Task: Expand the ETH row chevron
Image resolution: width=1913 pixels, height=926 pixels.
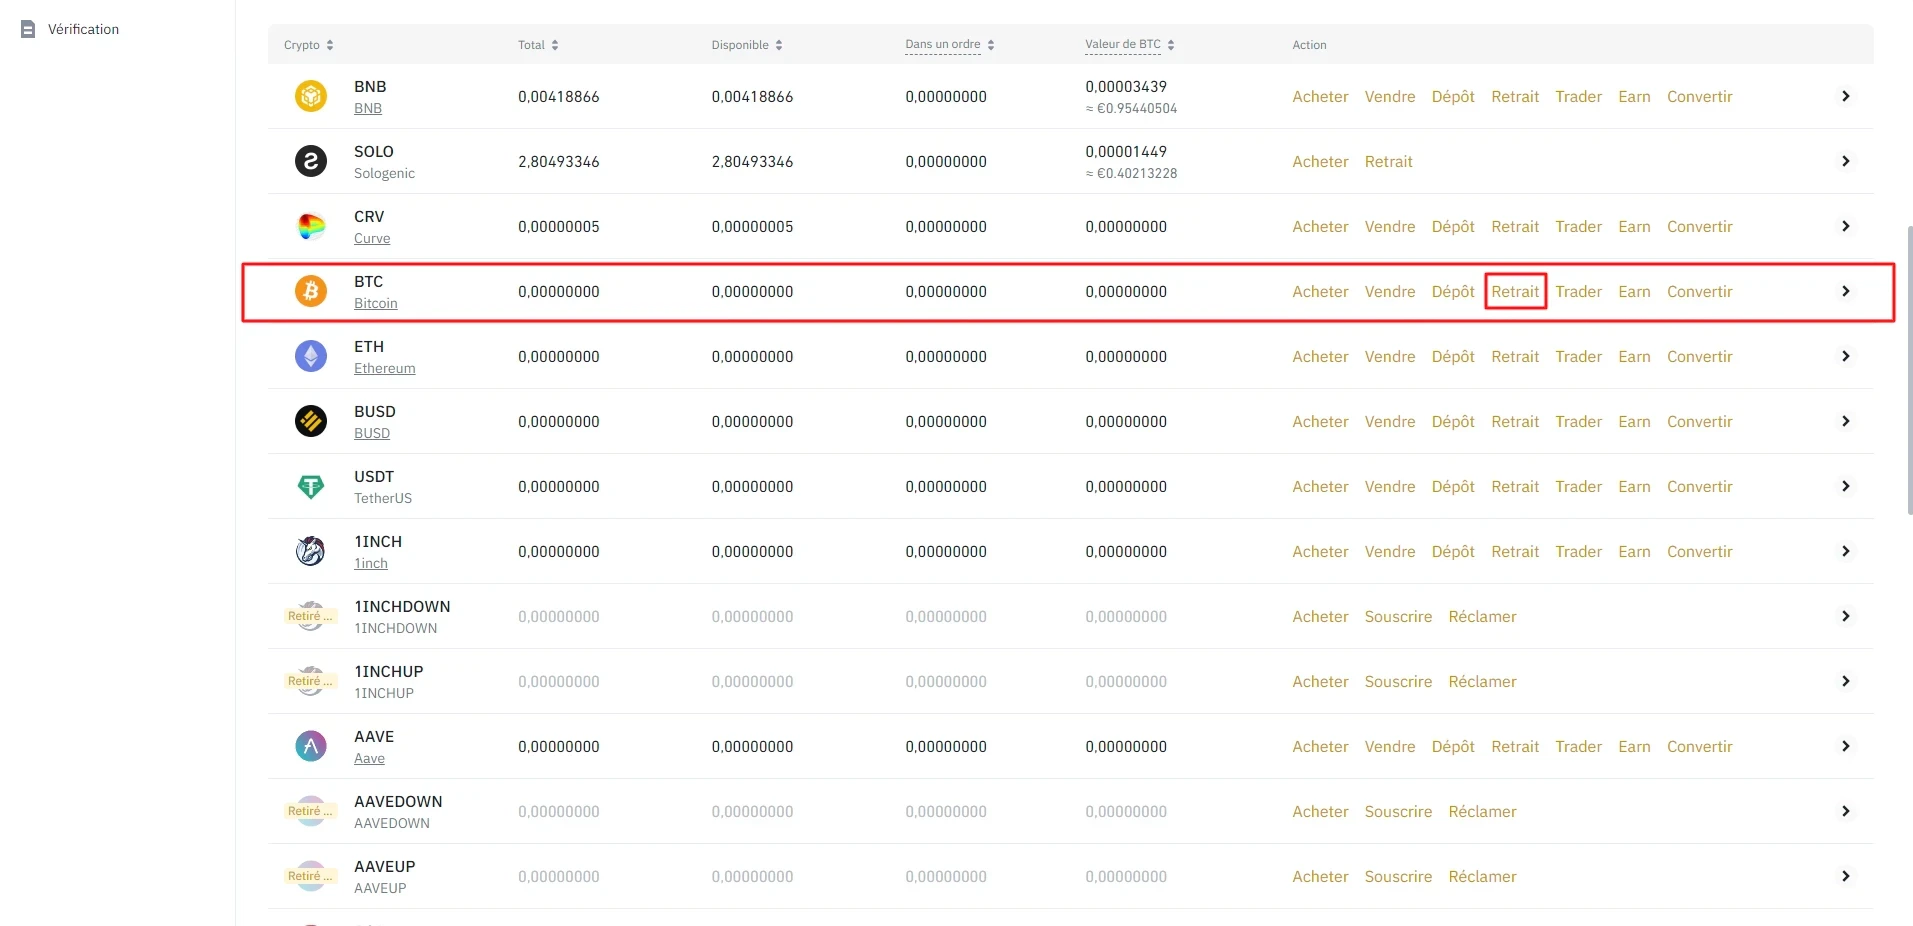Action: 1846,356
